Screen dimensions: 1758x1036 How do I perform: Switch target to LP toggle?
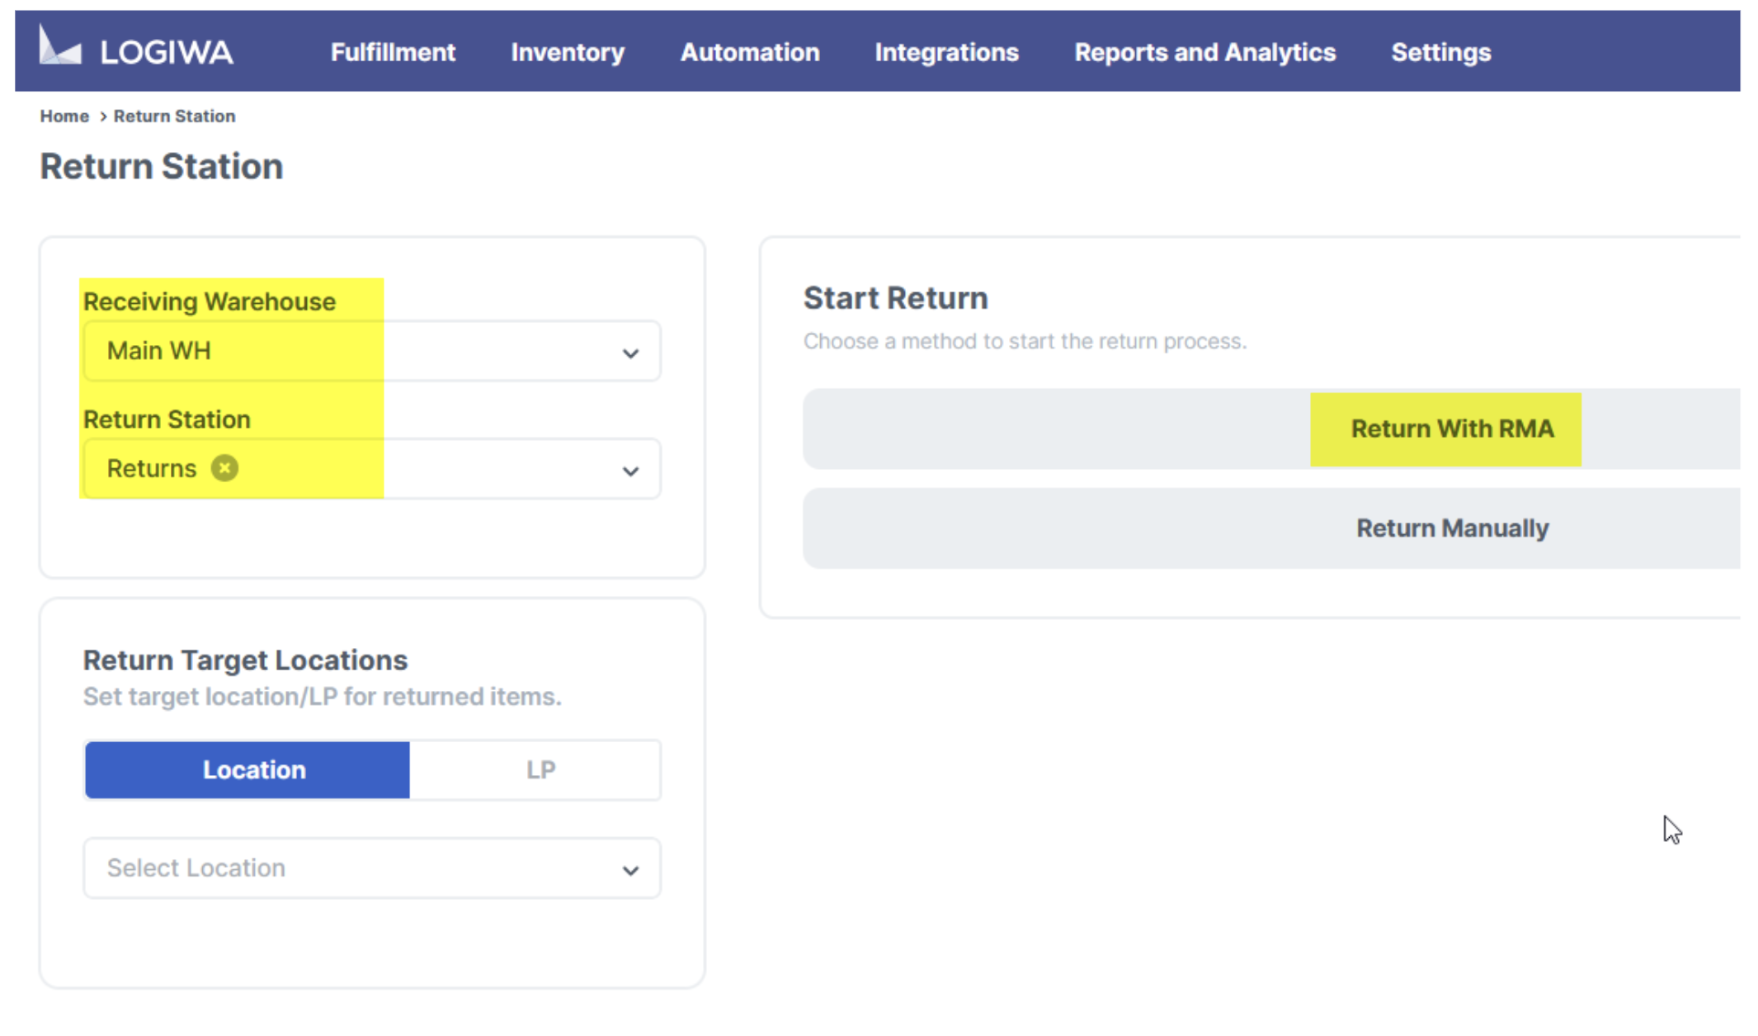pyautogui.click(x=540, y=770)
